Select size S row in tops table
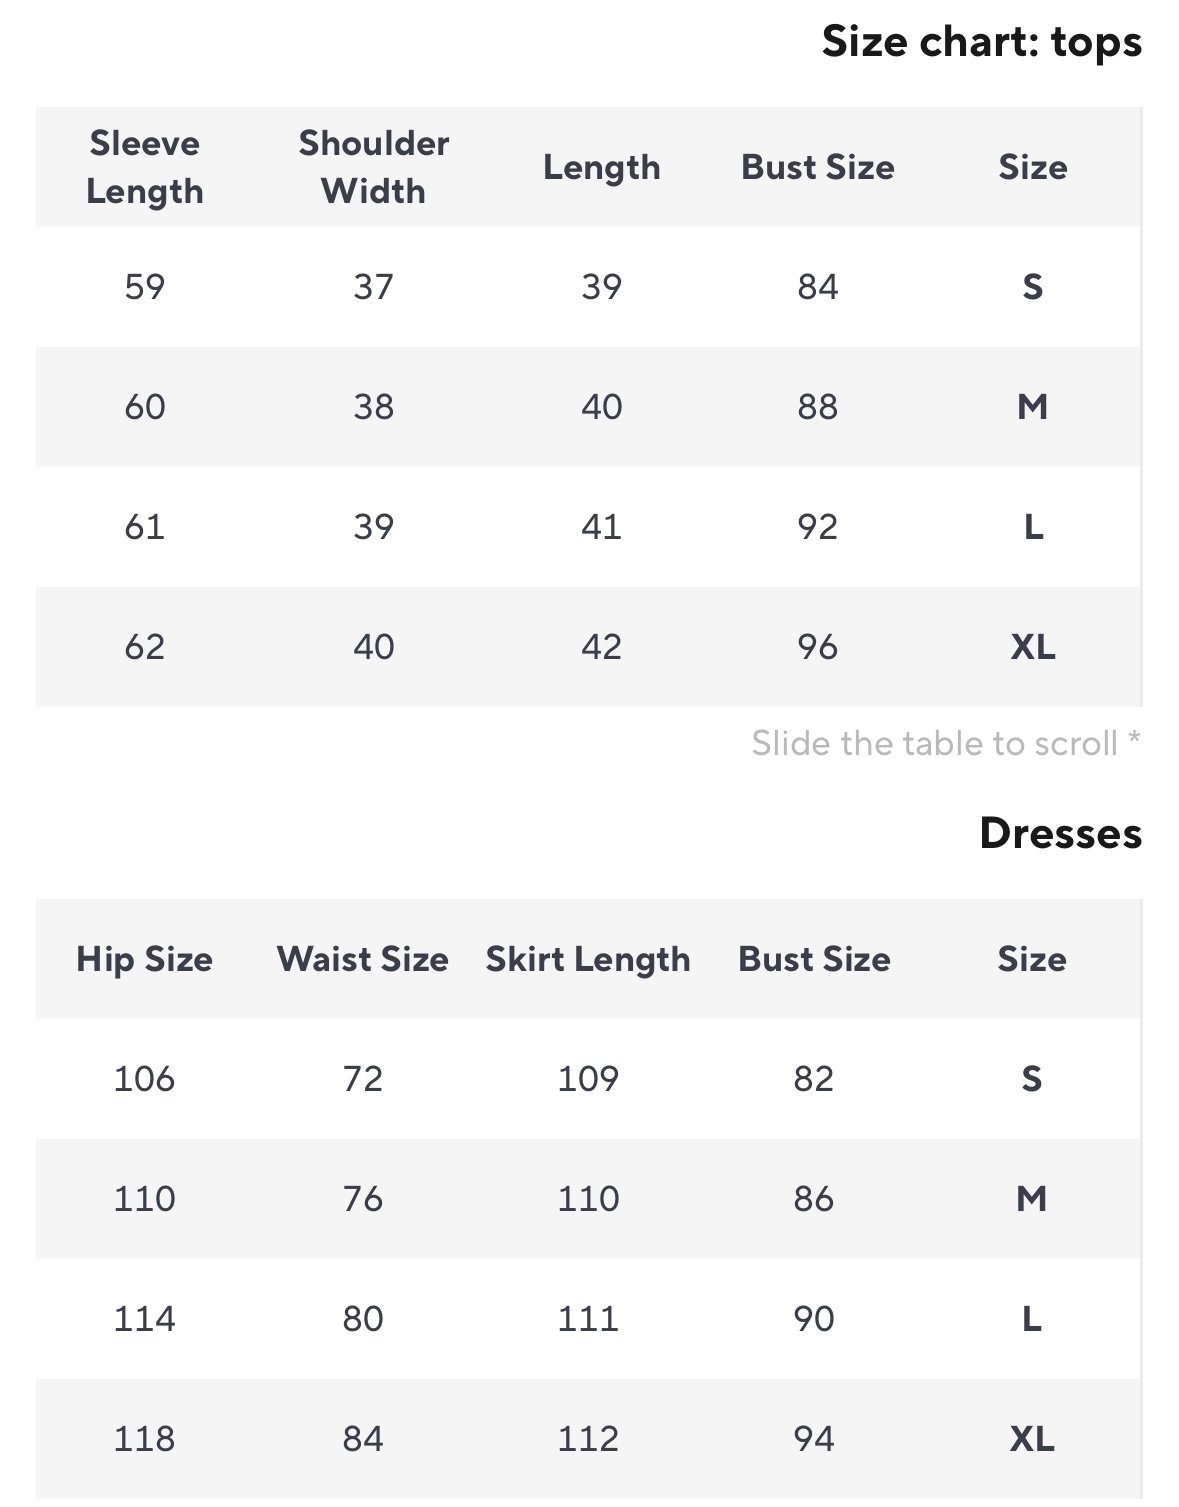This screenshot has width=1179, height=1507. point(1032,288)
